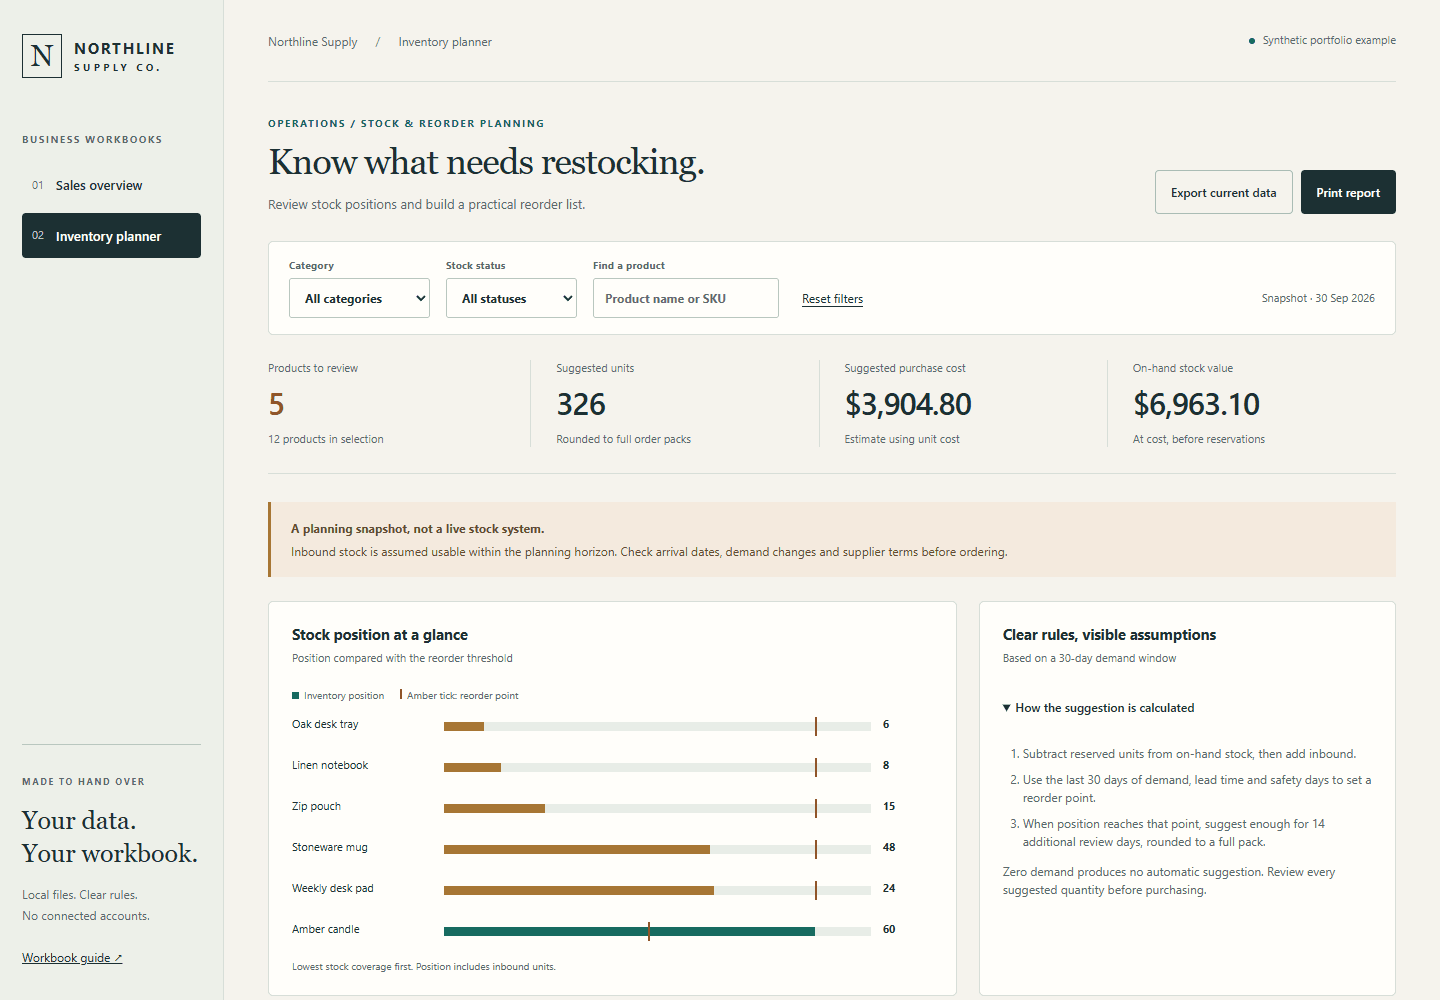Click the 'Clear rules, visible assumptions' heading
Image resolution: width=1440 pixels, height=1000 pixels.
[x=1110, y=635]
